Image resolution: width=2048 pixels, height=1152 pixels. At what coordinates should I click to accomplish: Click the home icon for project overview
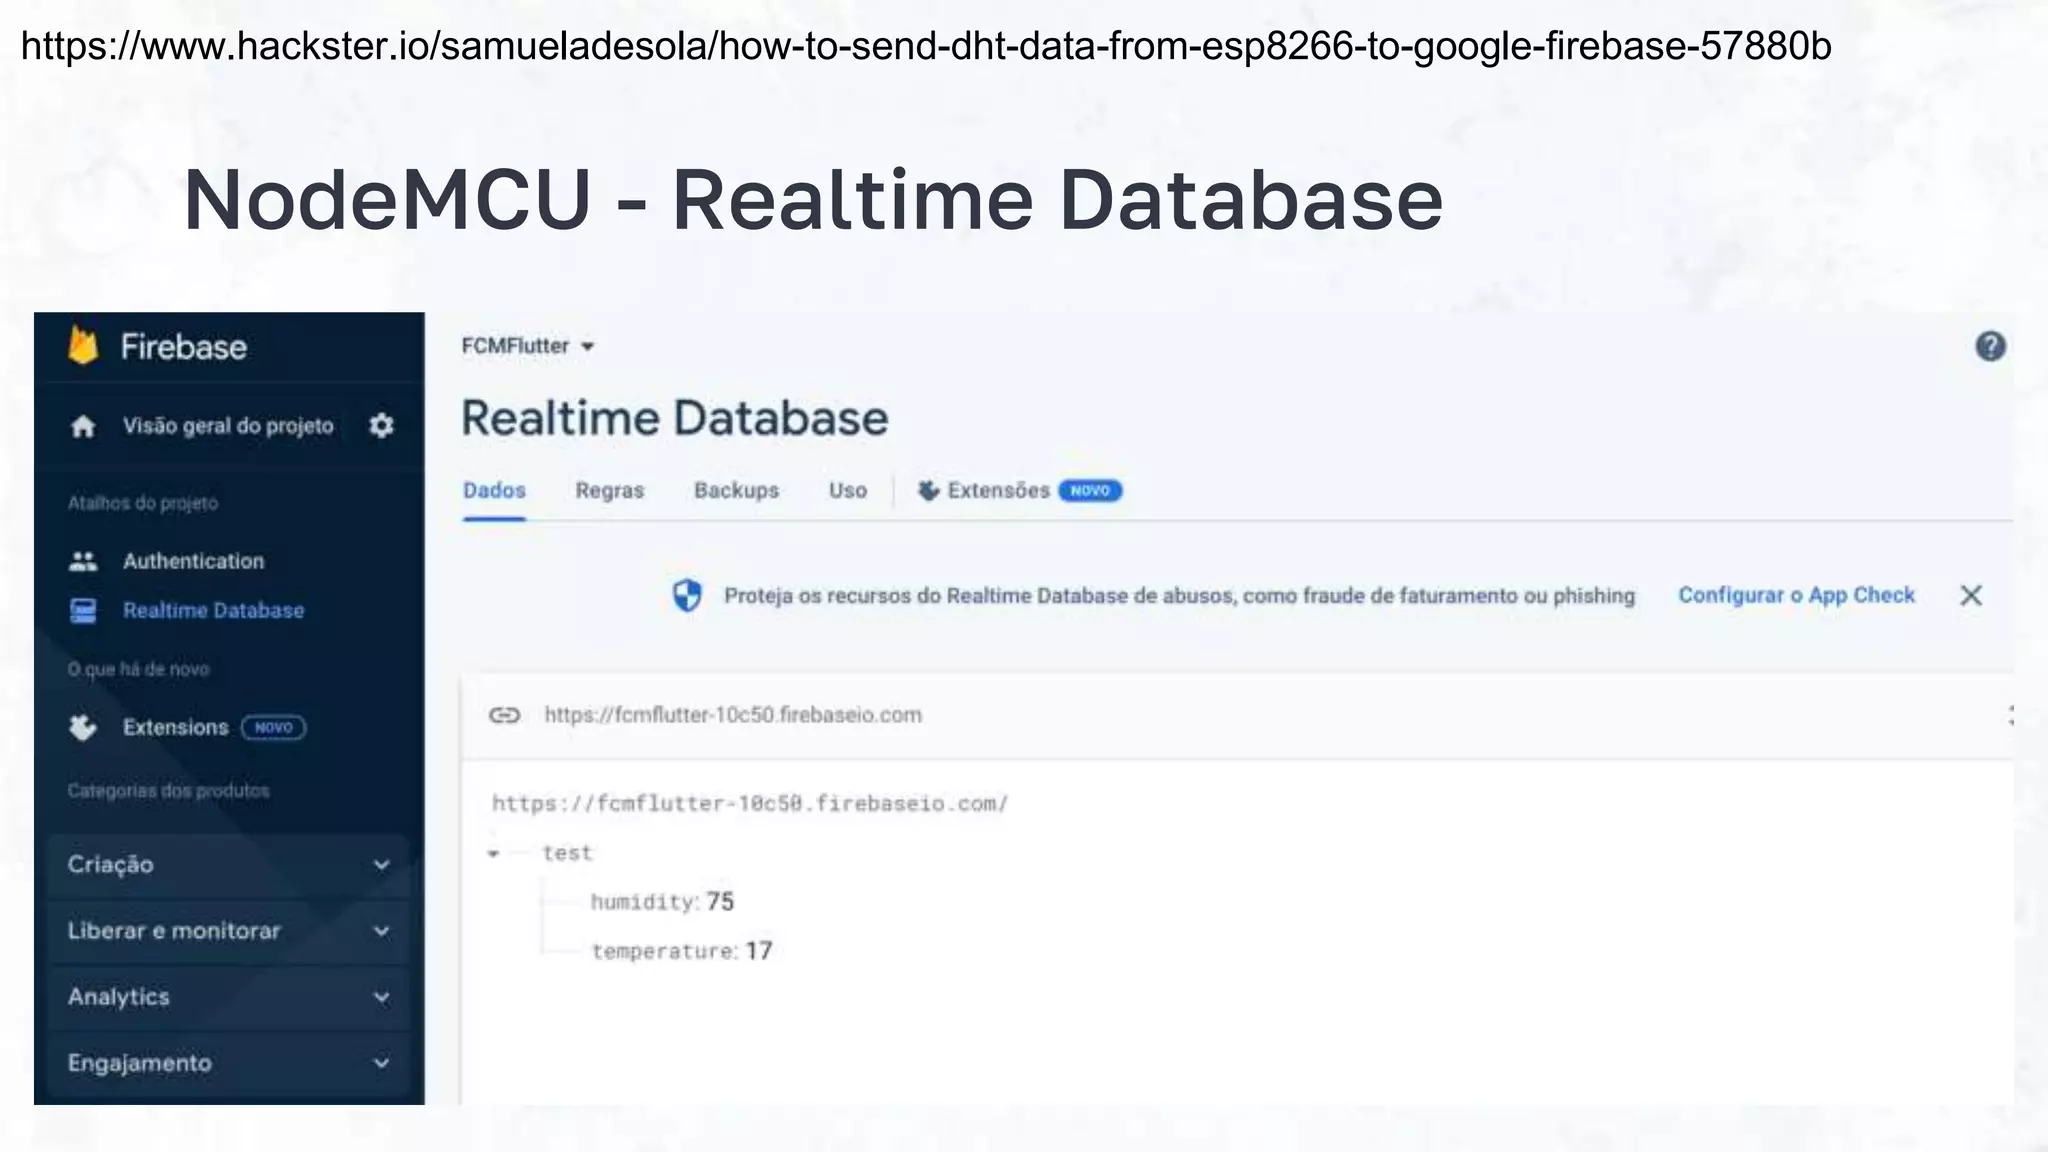83,427
